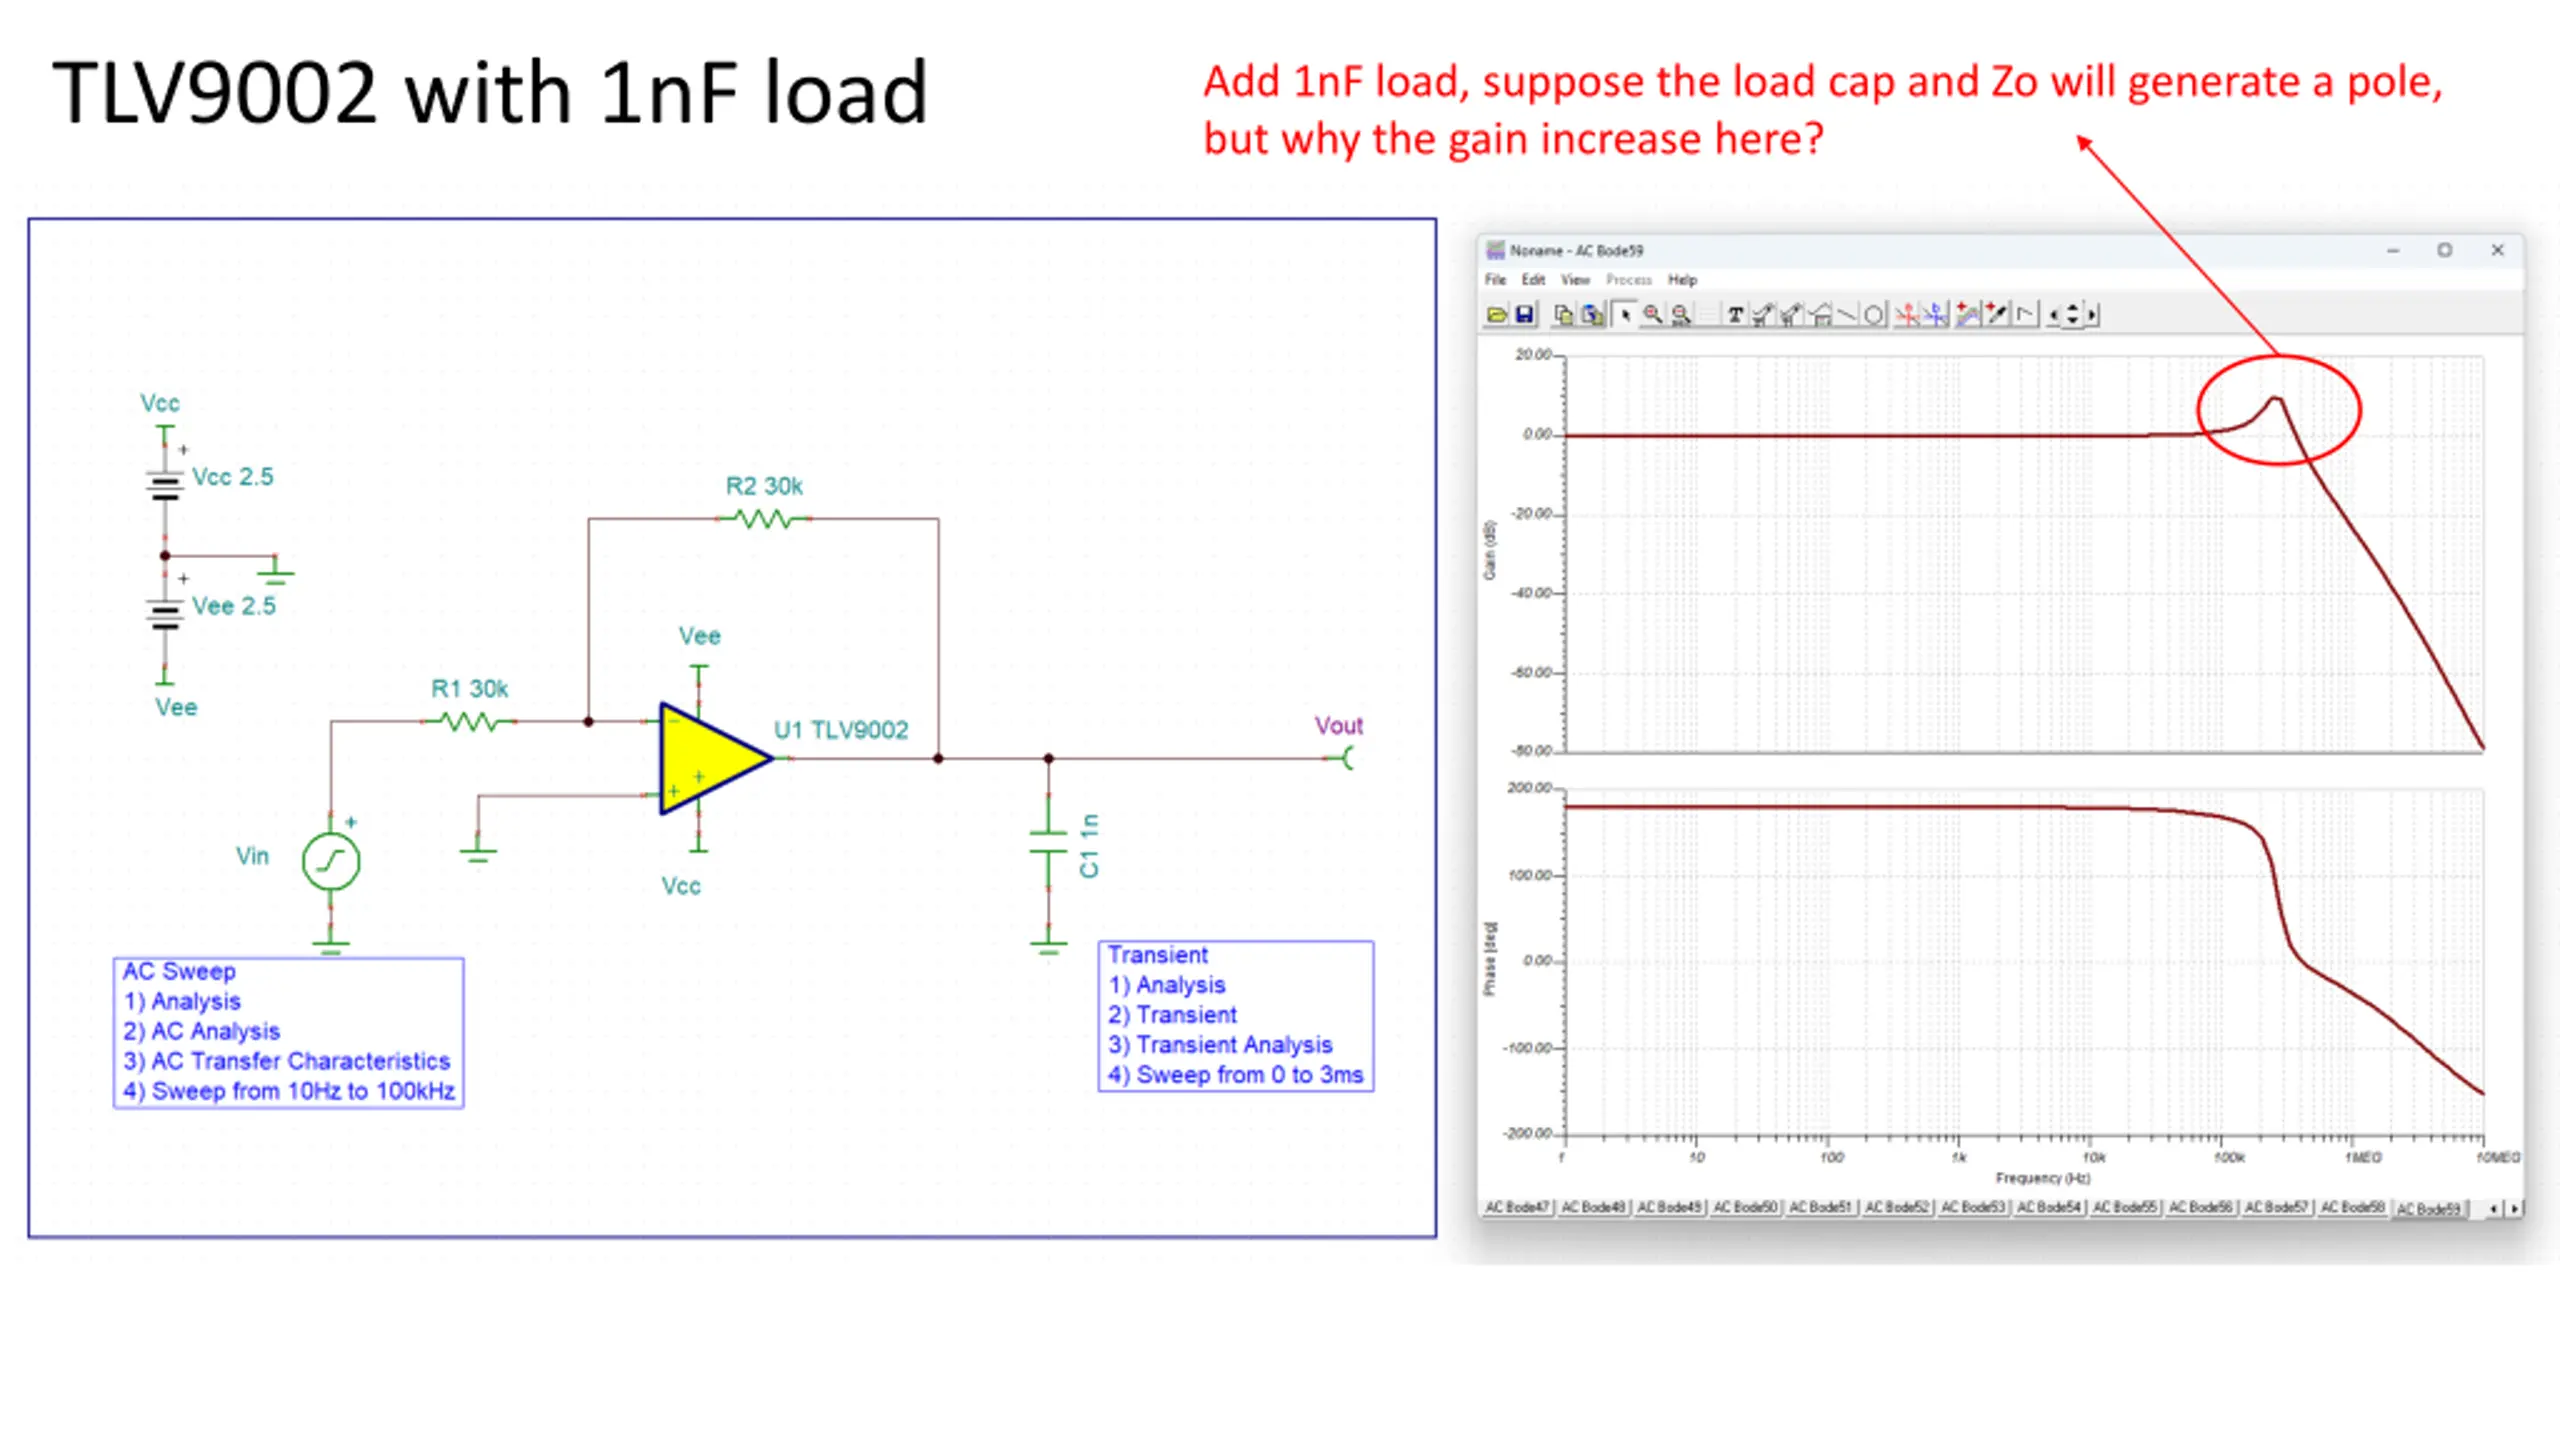
Task: Switch to the AC Bode56 tab
Action: [2200, 1208]
